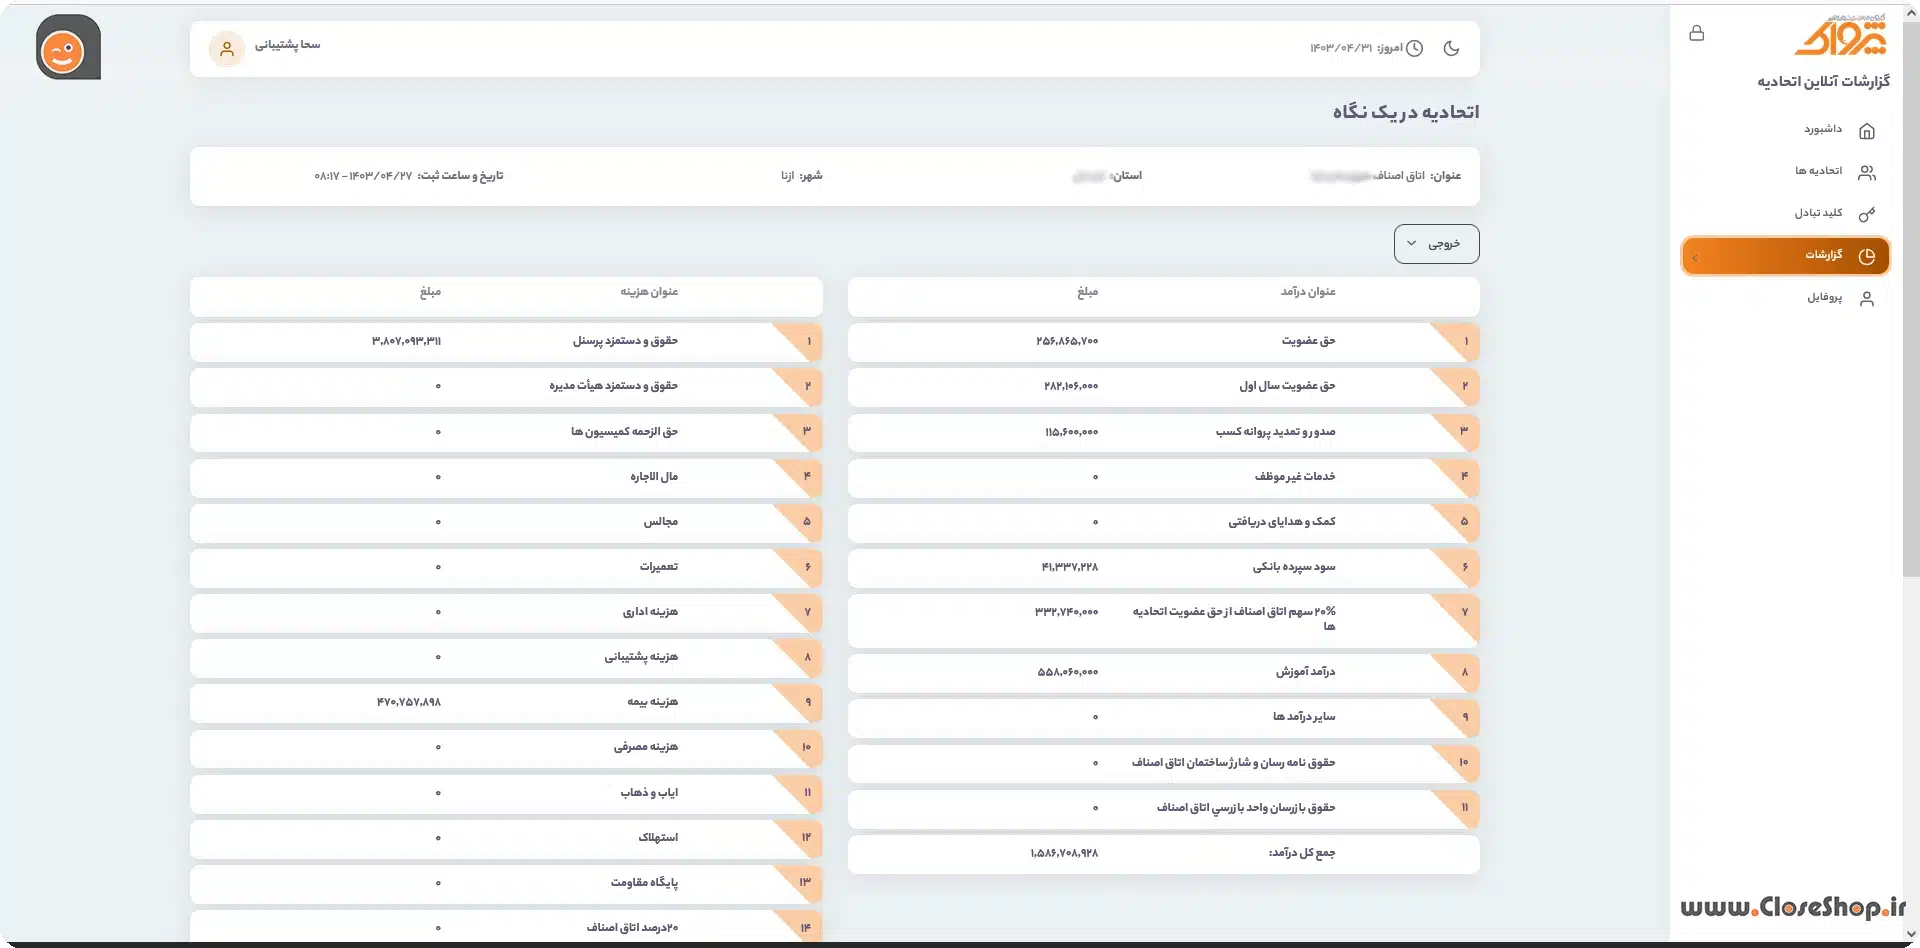The image size is (1920, 948).
Task: Select income row کمک و هدایای دریافتی
Action: (1163, 523)
